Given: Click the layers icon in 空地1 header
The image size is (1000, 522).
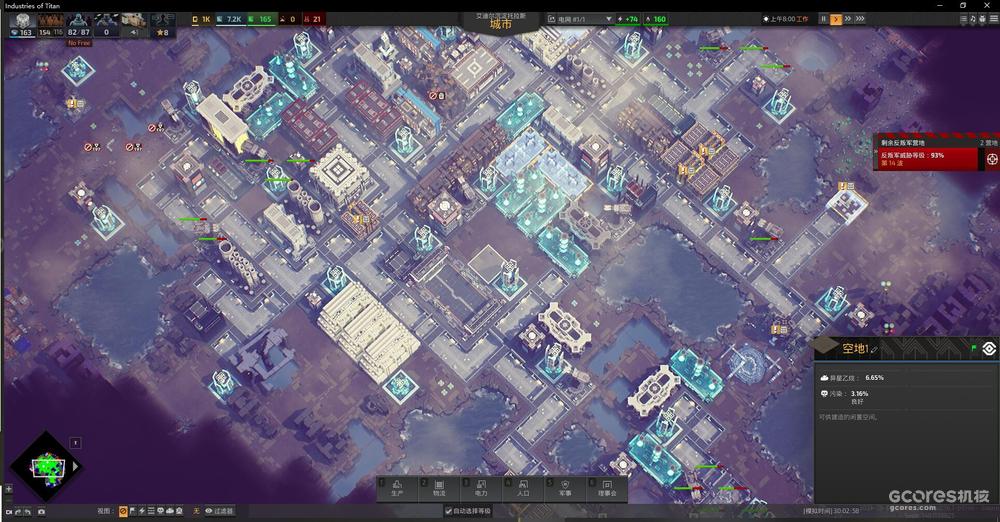Looking at the screenshot, I should coord(989,348).
